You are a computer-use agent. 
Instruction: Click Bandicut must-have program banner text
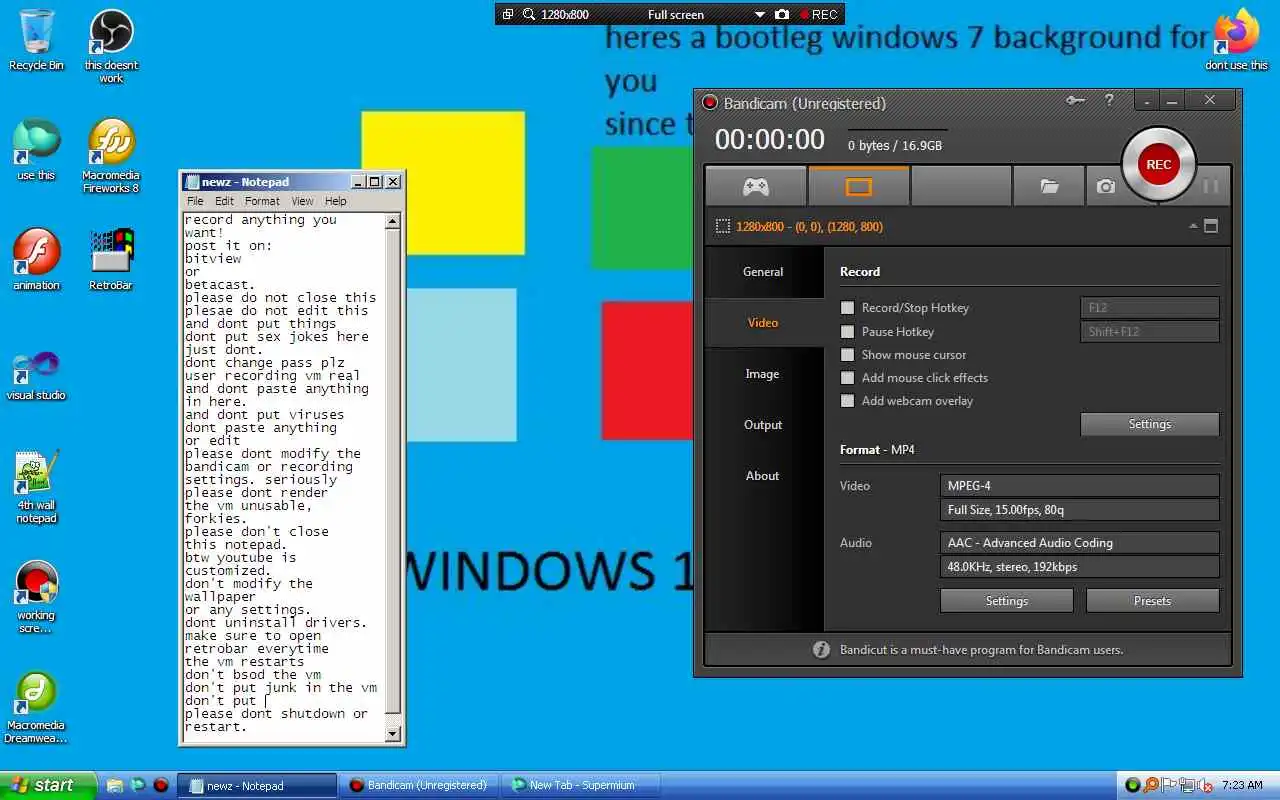tap(981, 650)
